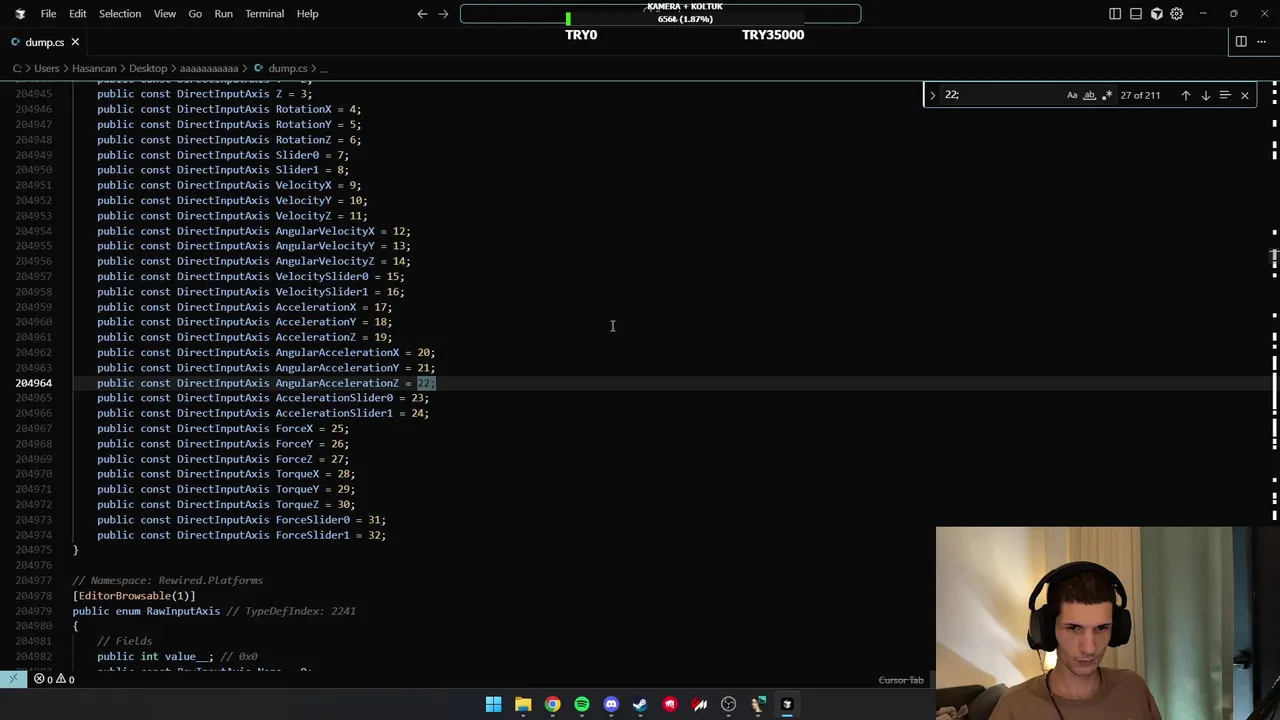
Task: Toggle the bottom panel layout icon
Action: coord(1136,14)
